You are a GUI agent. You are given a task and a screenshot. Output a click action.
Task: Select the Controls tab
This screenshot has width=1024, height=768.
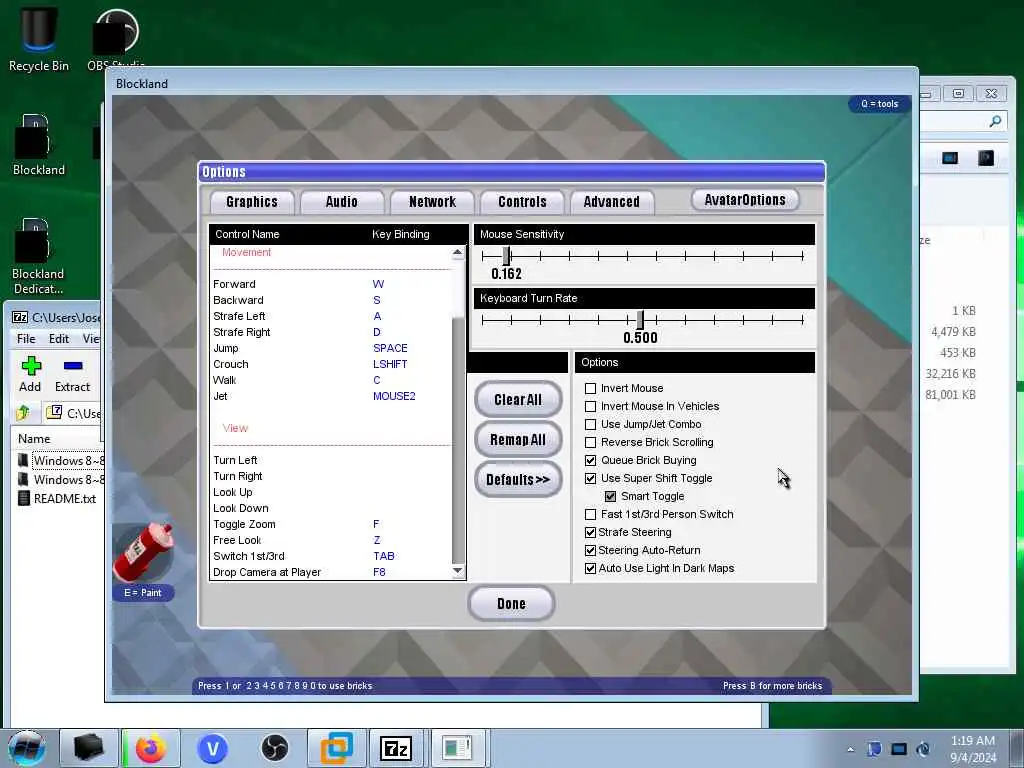(522, 202)
